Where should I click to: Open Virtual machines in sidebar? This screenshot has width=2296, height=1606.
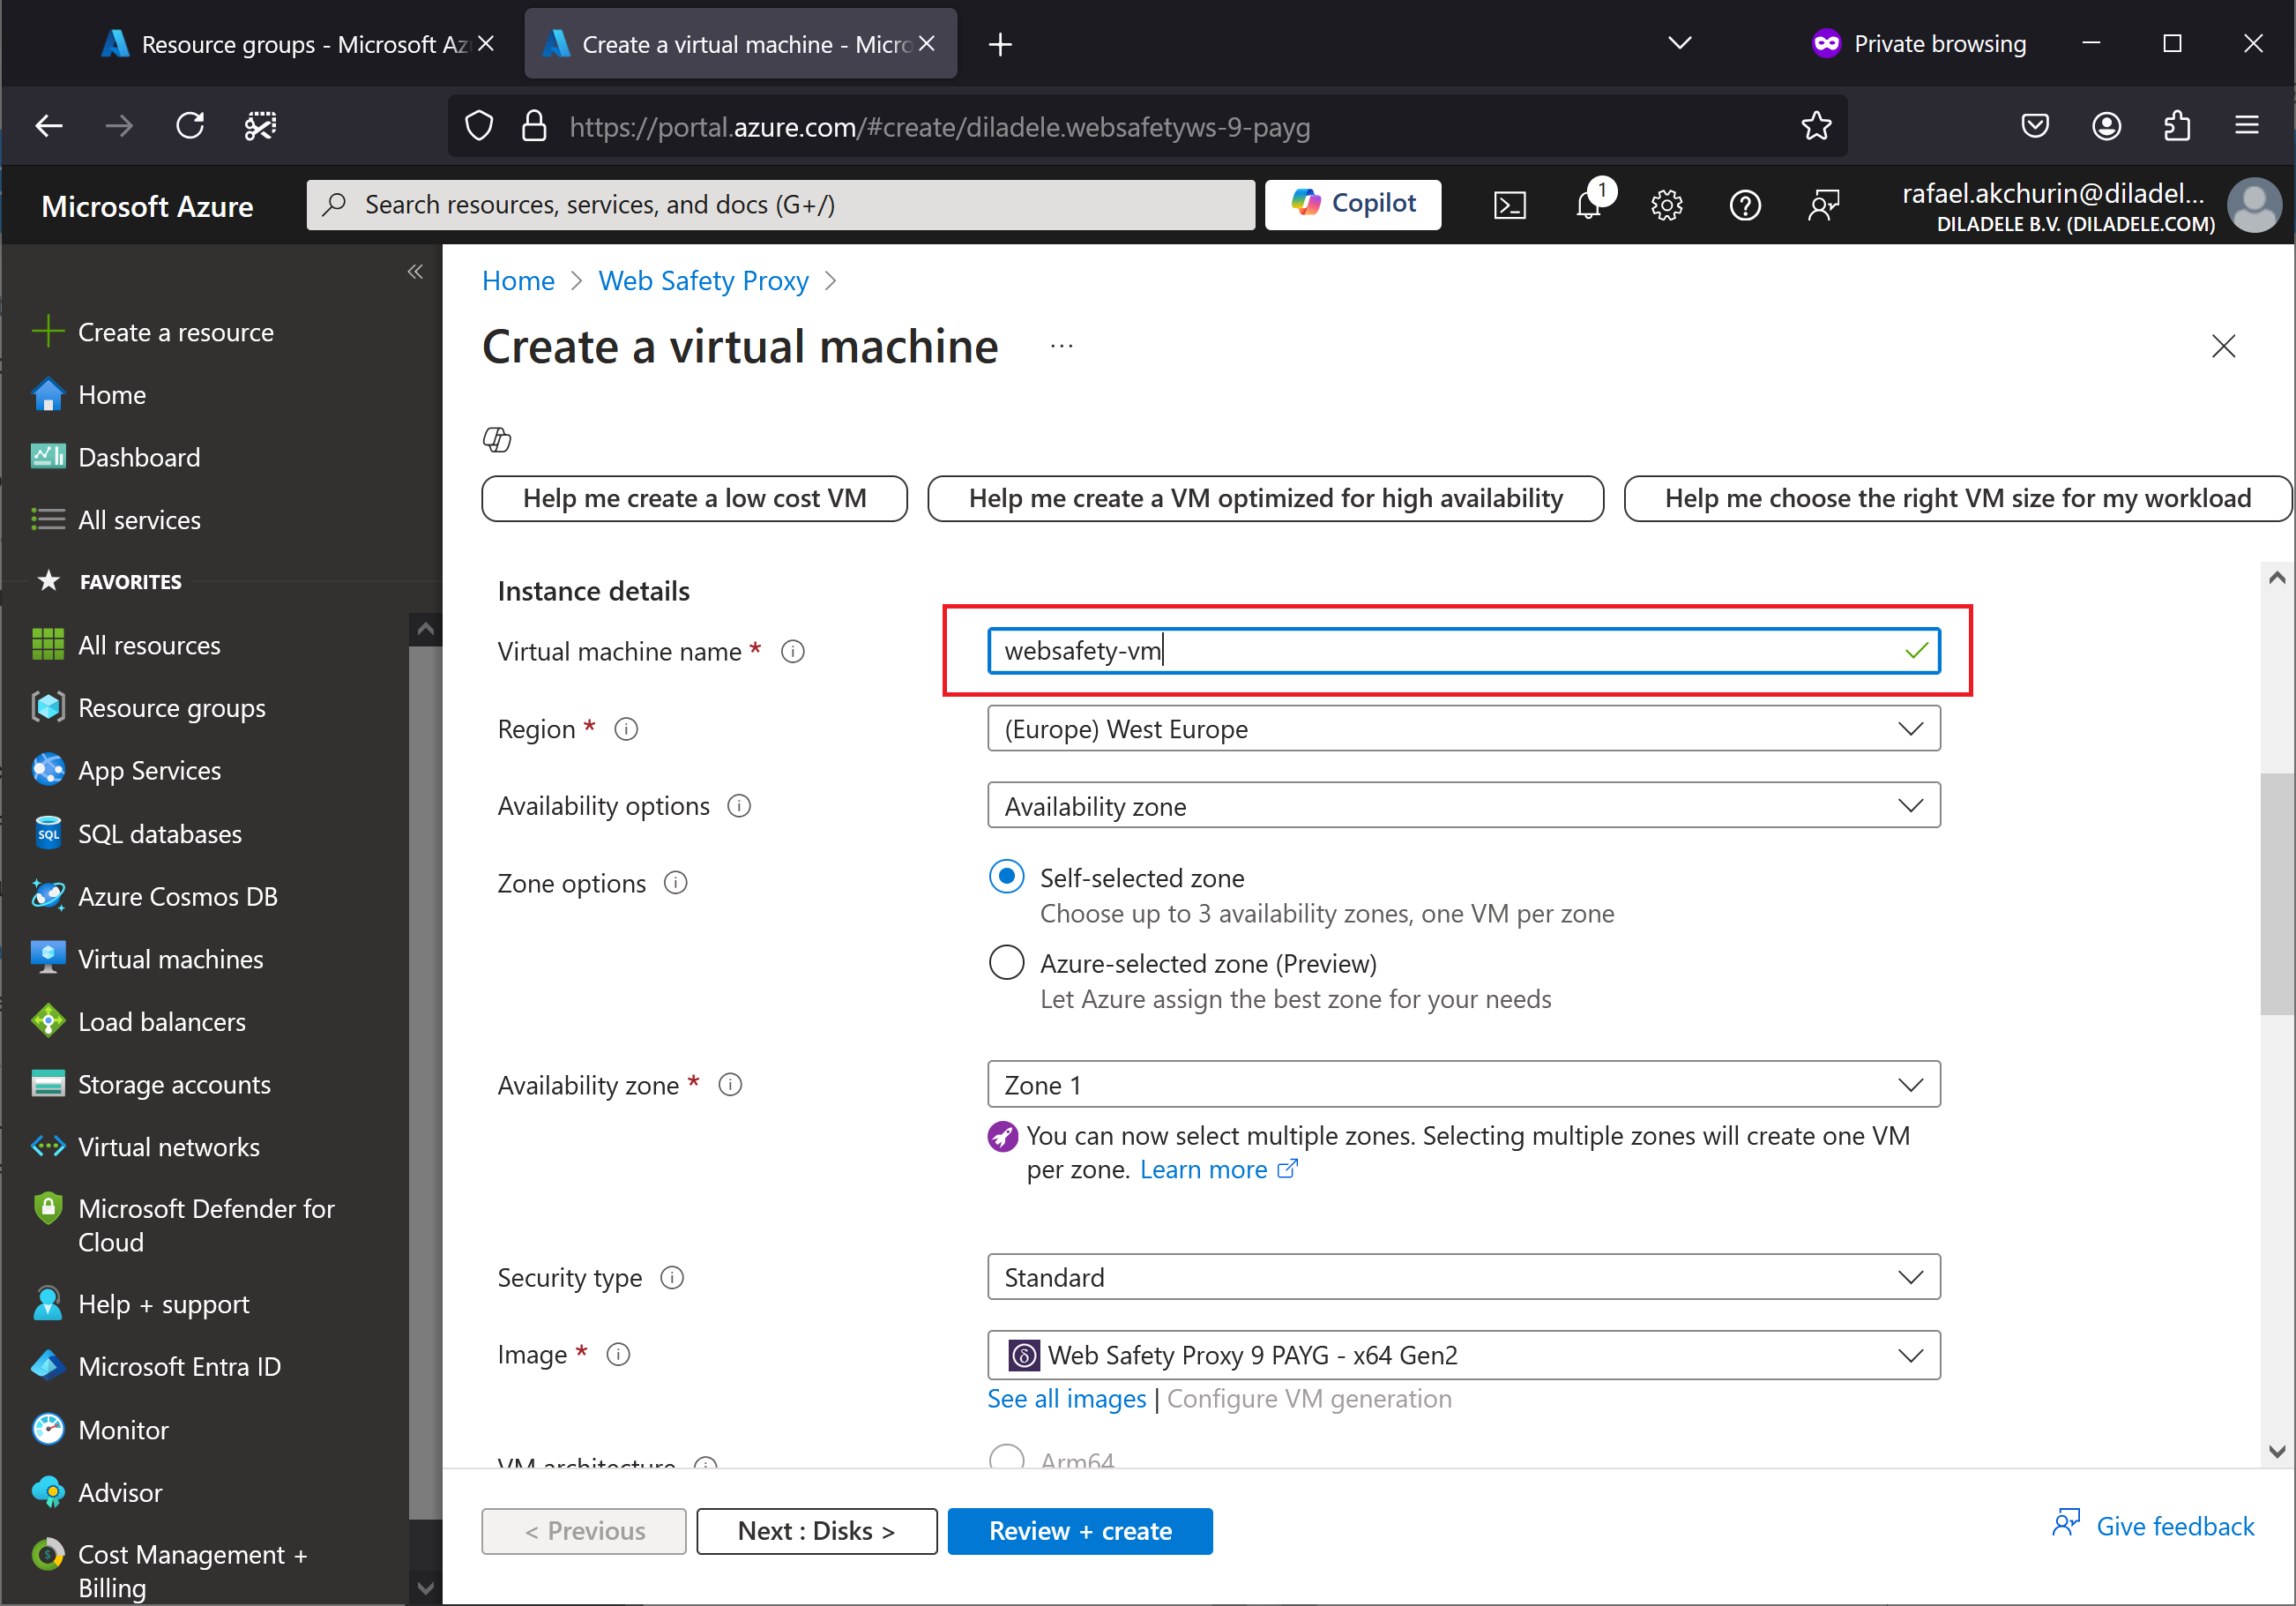coord(170,959)
